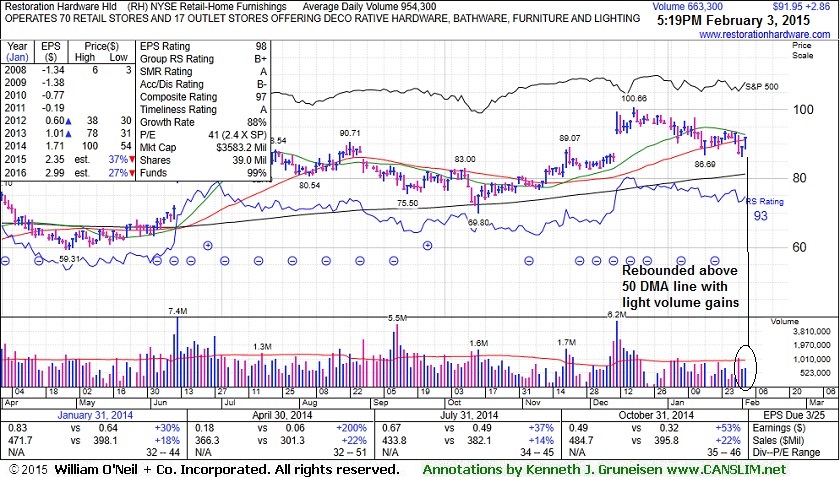This screenshot has height=477, width=840.
Task: Click the "Timeliness Rating" label
Action: pos(178,109)
